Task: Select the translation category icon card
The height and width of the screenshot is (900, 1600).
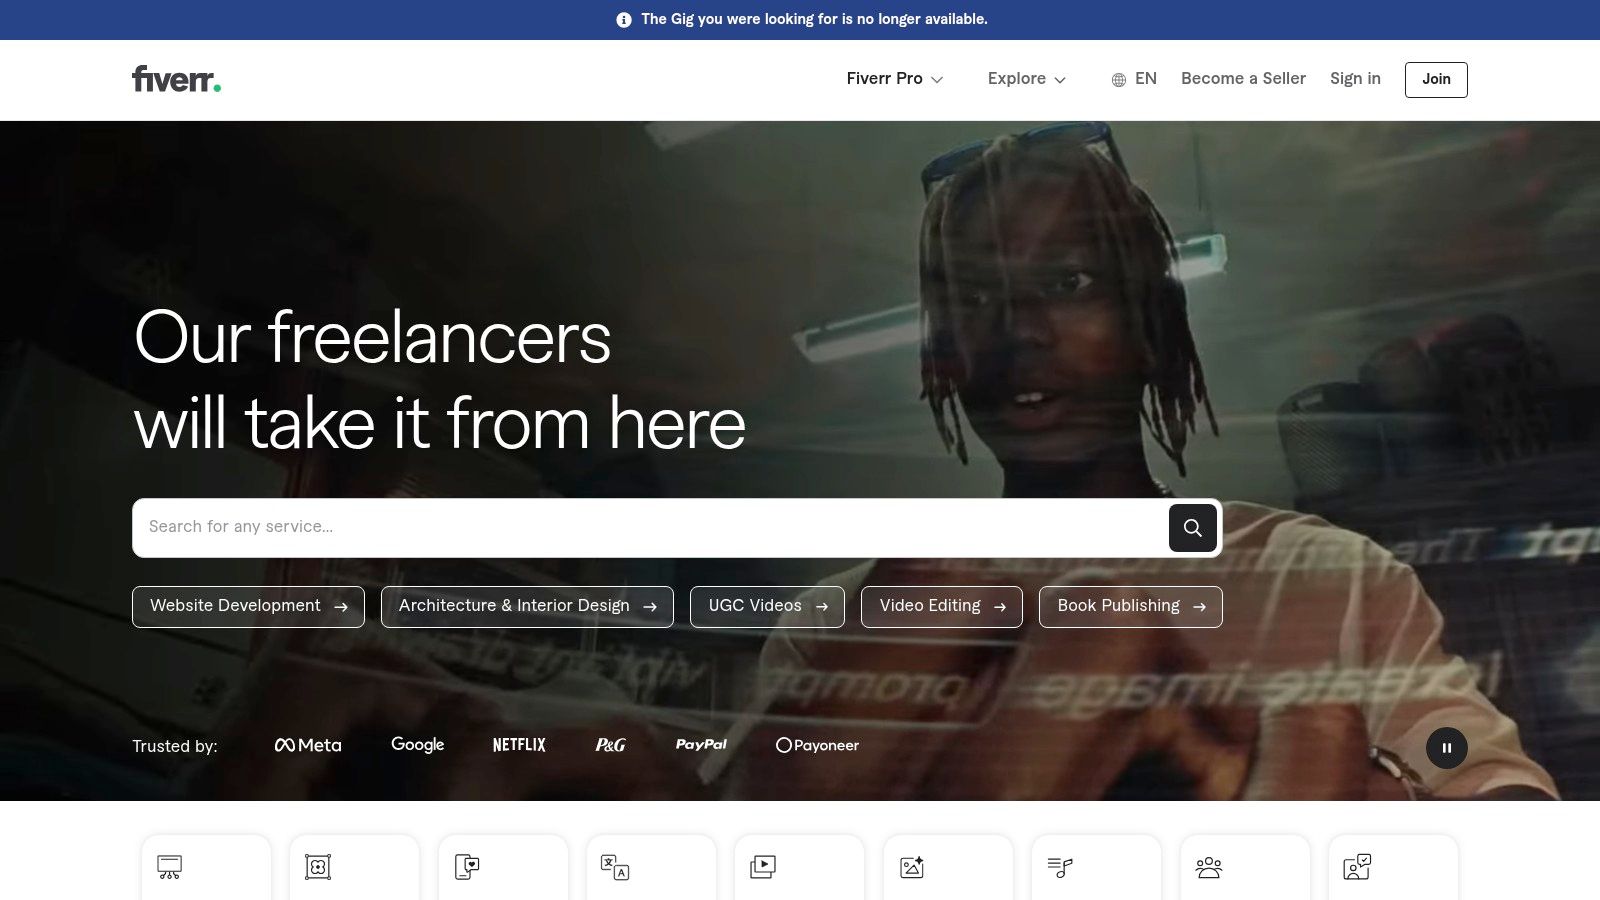Action: 651,867
